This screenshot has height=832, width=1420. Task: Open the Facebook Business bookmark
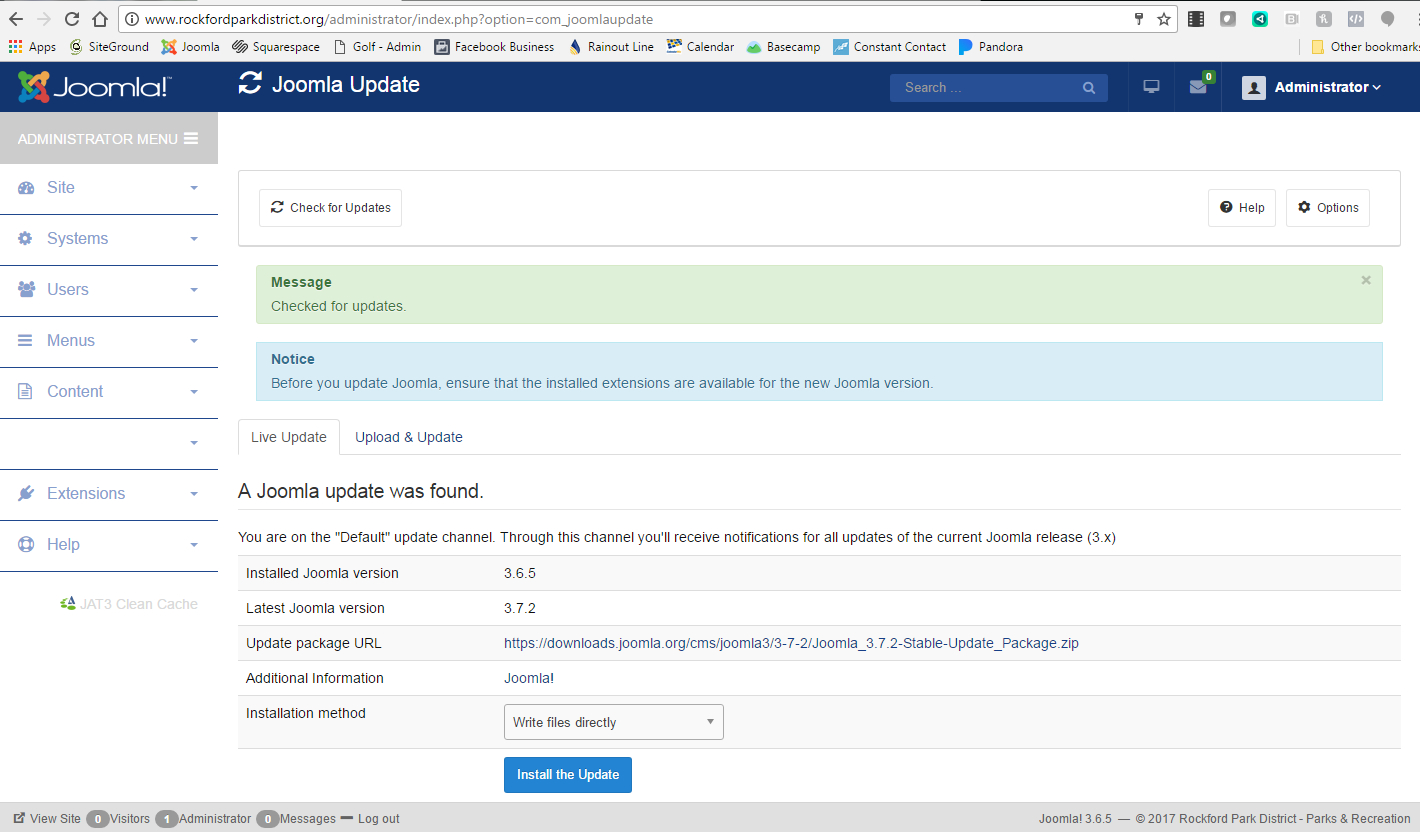(x=494, y=47)
